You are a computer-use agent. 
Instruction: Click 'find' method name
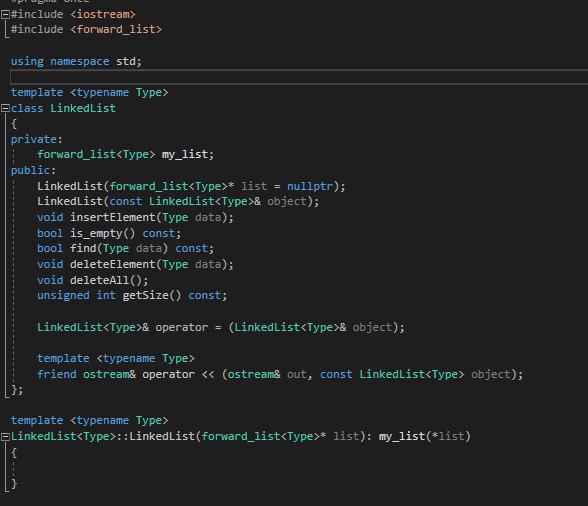[83, 248]
